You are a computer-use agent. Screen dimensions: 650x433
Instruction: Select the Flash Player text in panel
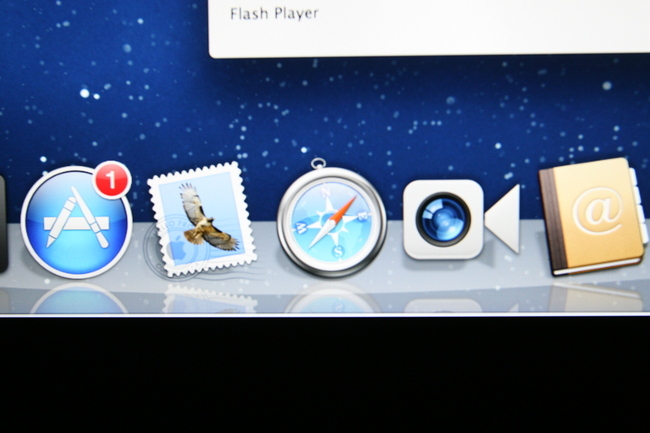(x=274, y=14)
